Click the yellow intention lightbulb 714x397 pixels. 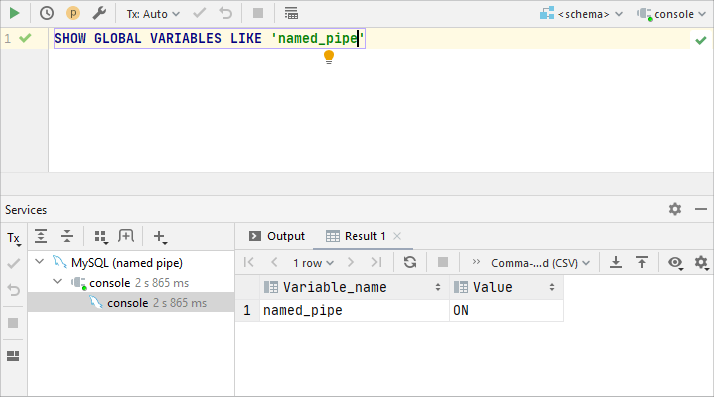pyautogui.click(x=329, y=57)
